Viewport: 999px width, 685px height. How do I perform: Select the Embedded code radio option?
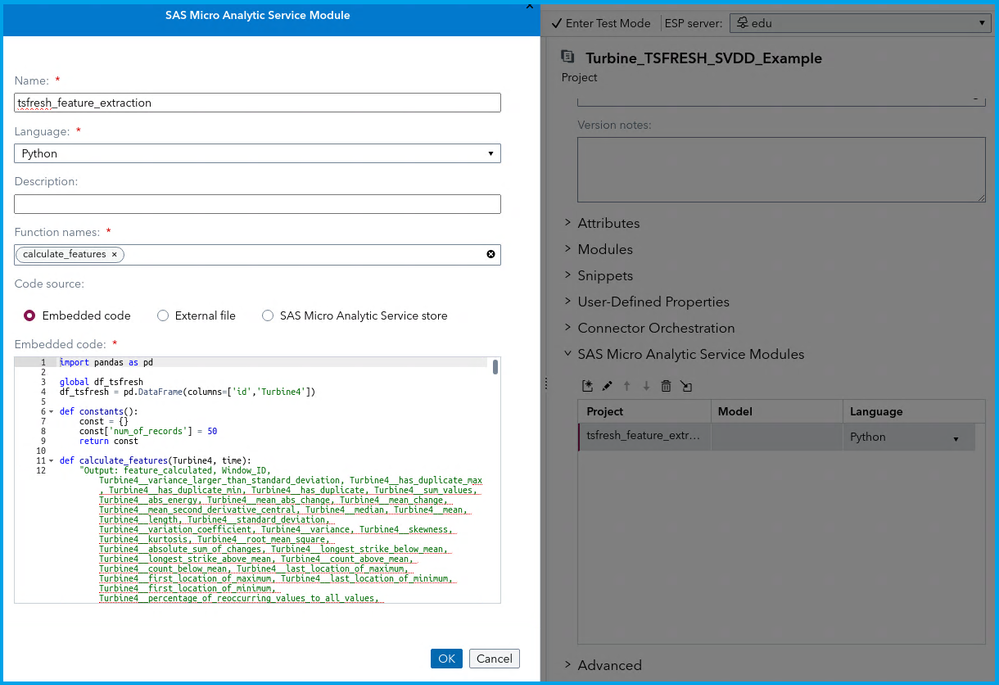tap(30, 316)
